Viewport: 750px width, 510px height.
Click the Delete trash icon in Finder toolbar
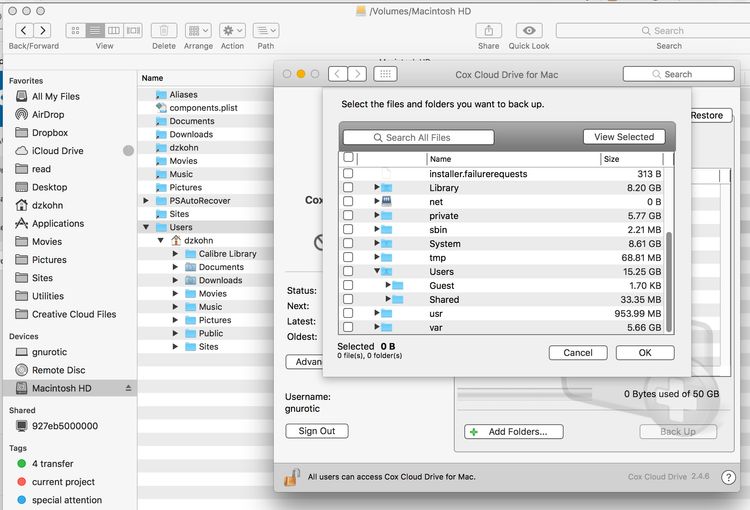[x=164, y=31]
